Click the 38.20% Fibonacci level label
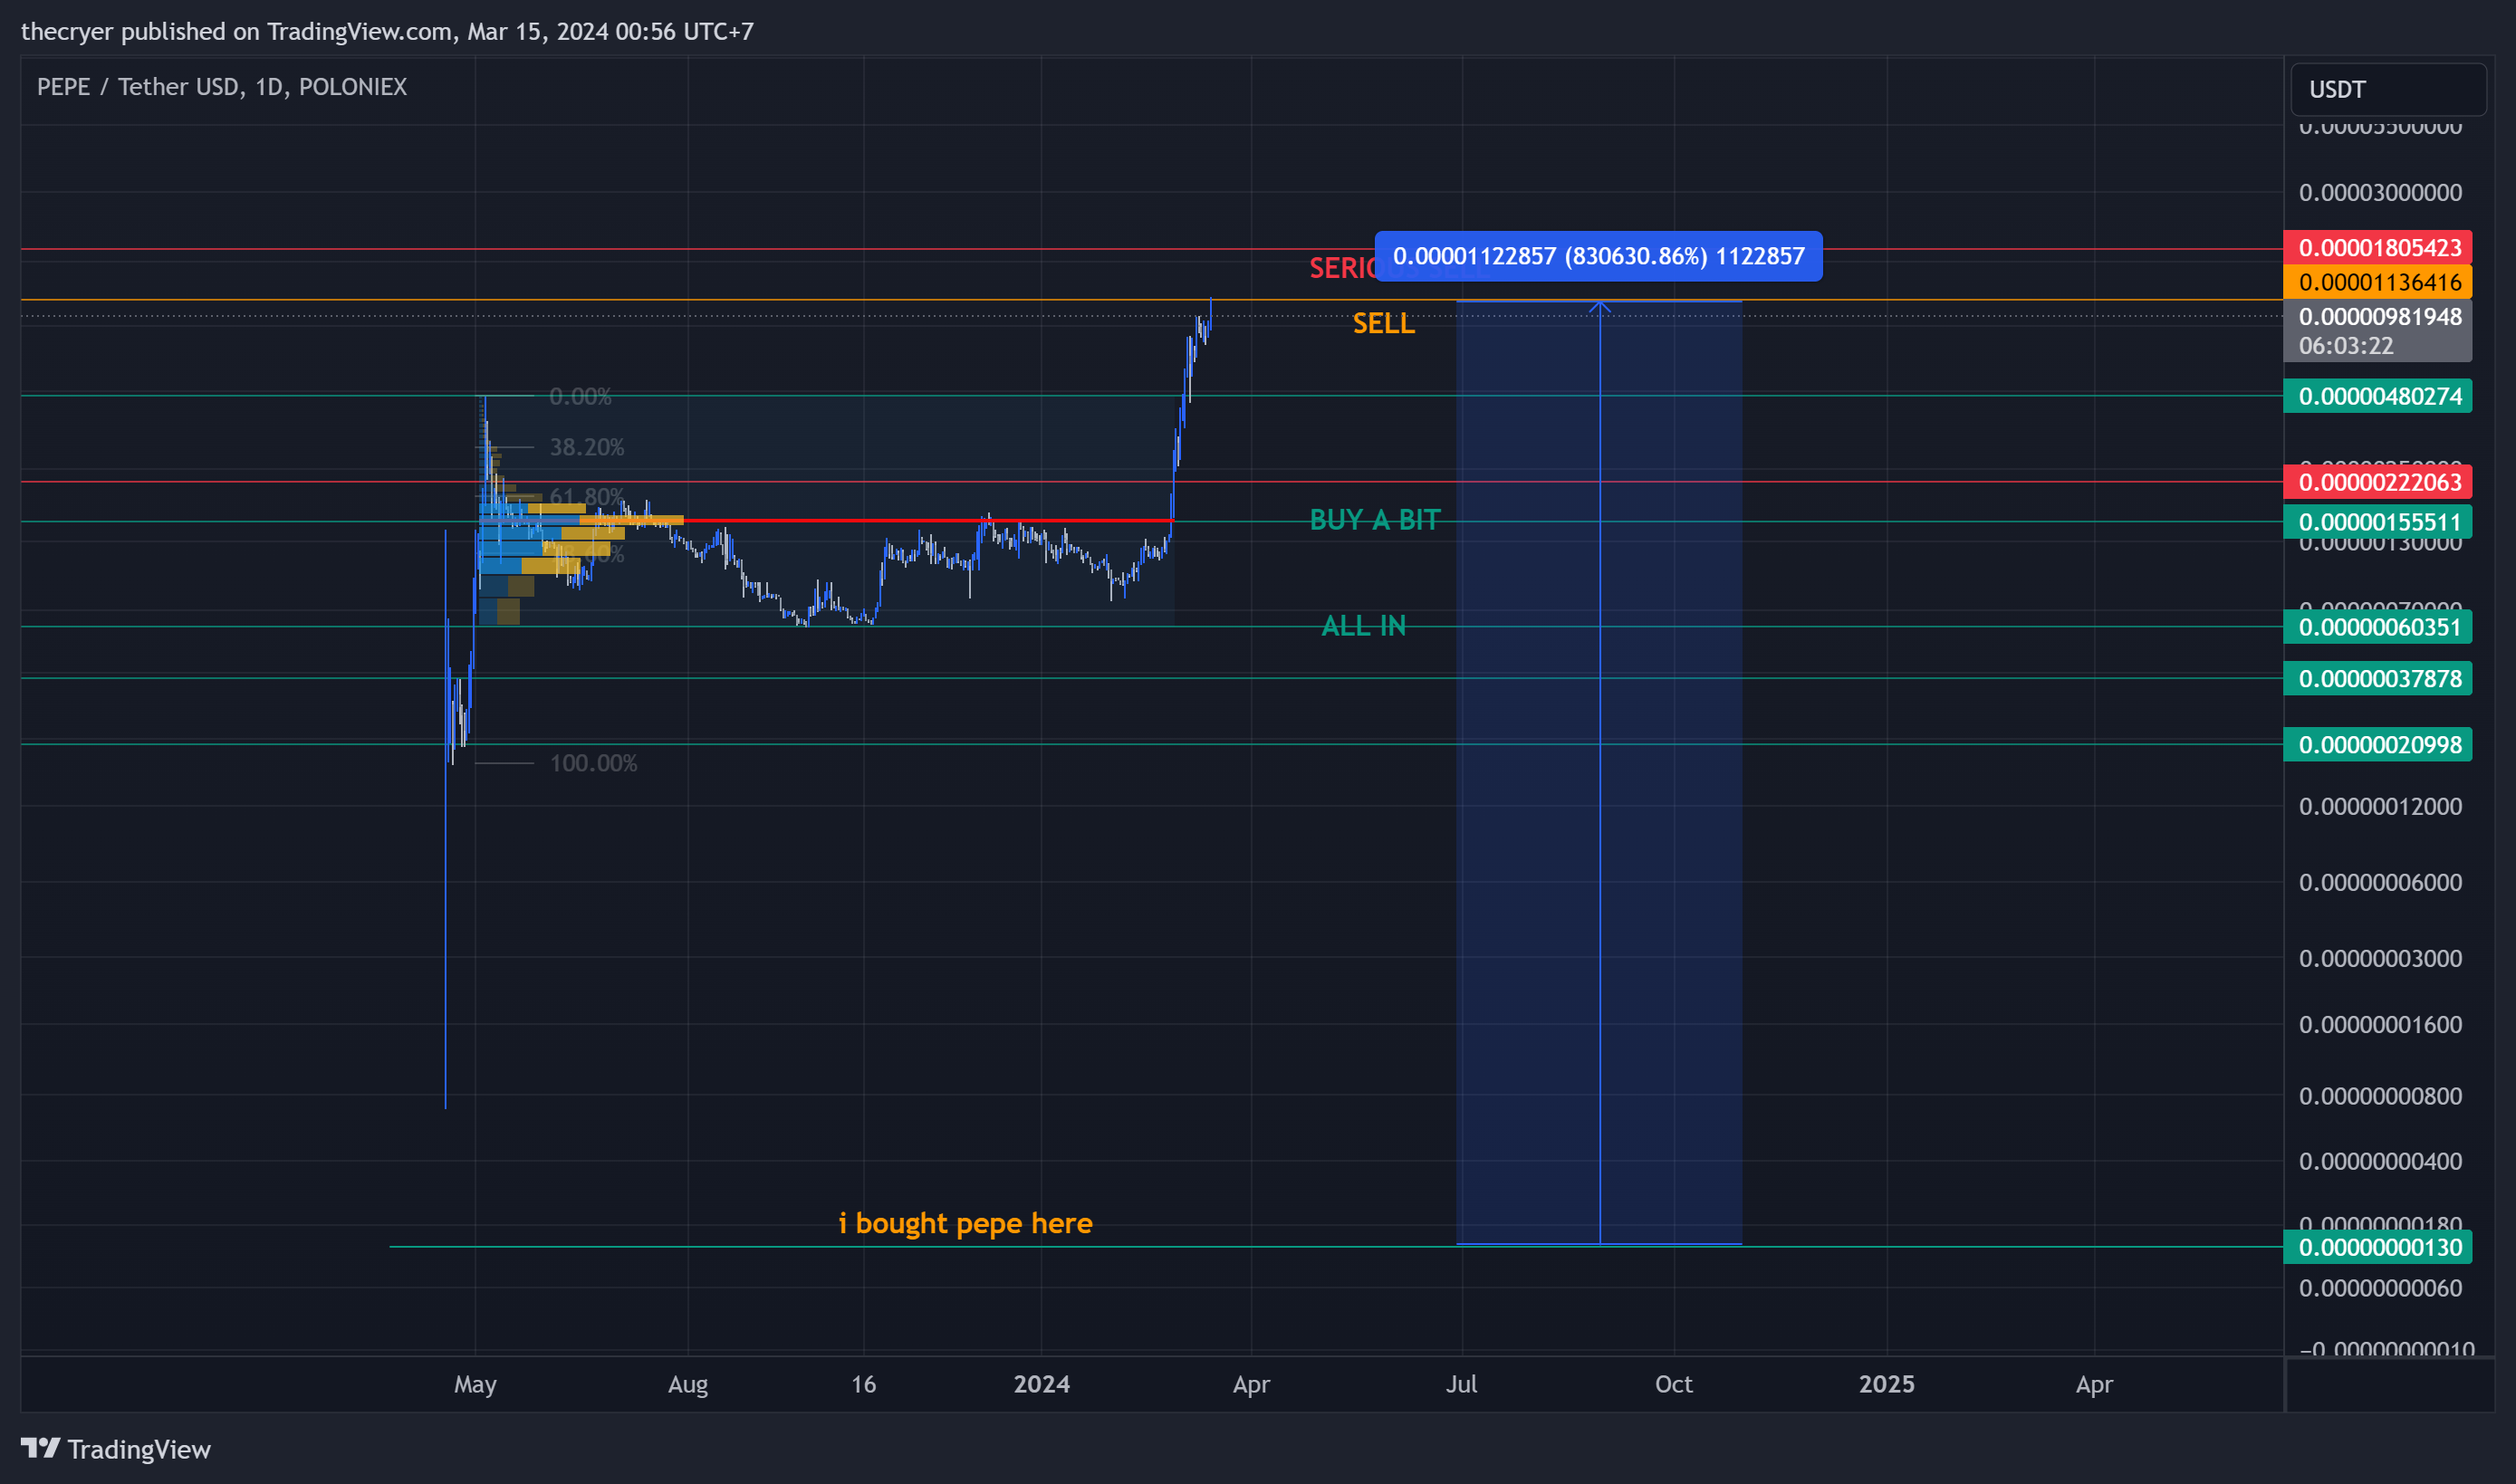 [x=586, y=447]
